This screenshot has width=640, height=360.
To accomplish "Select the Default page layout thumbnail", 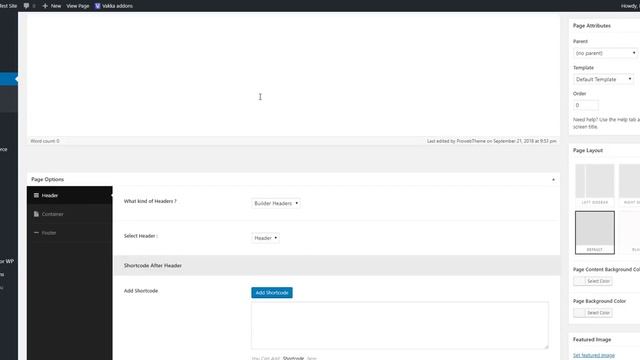I will (x=595, y=232).
